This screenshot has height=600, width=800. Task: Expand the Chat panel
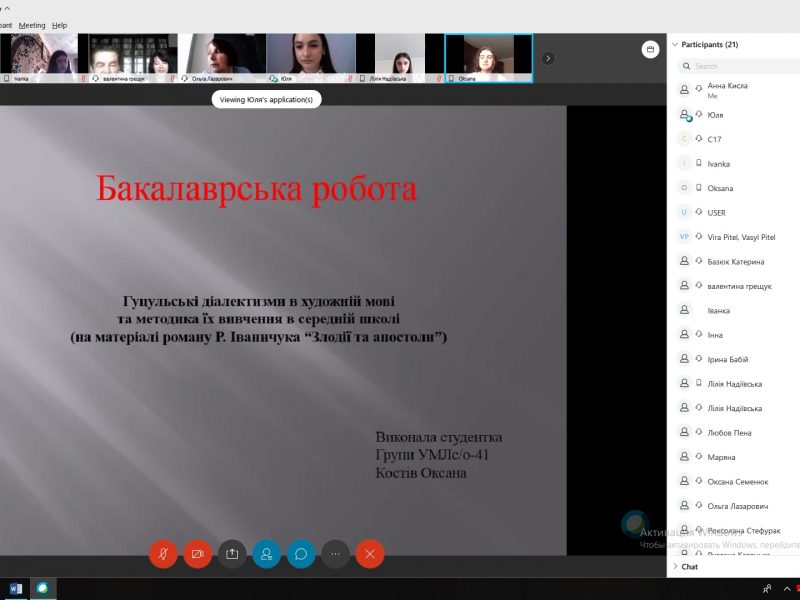[x=676, y=566]
